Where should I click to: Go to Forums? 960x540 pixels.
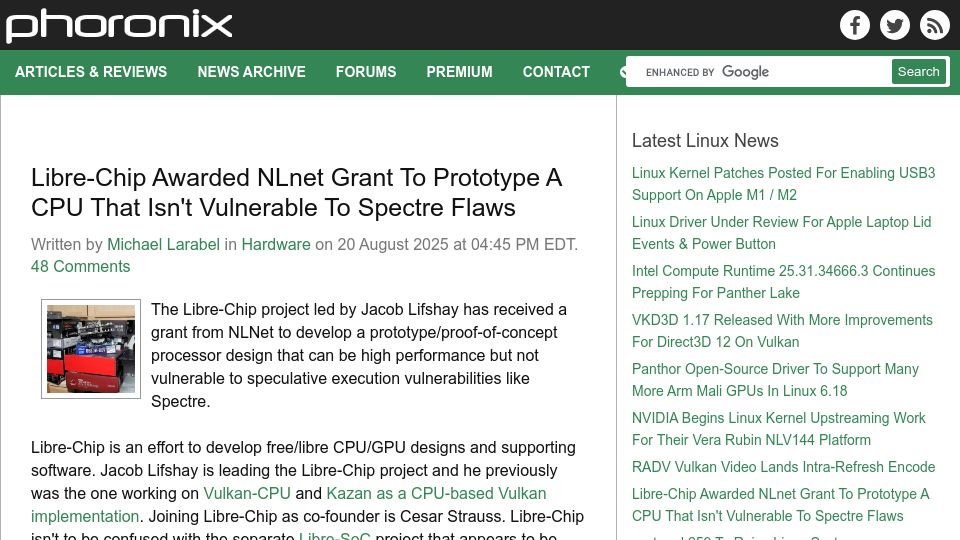[366, 72]
